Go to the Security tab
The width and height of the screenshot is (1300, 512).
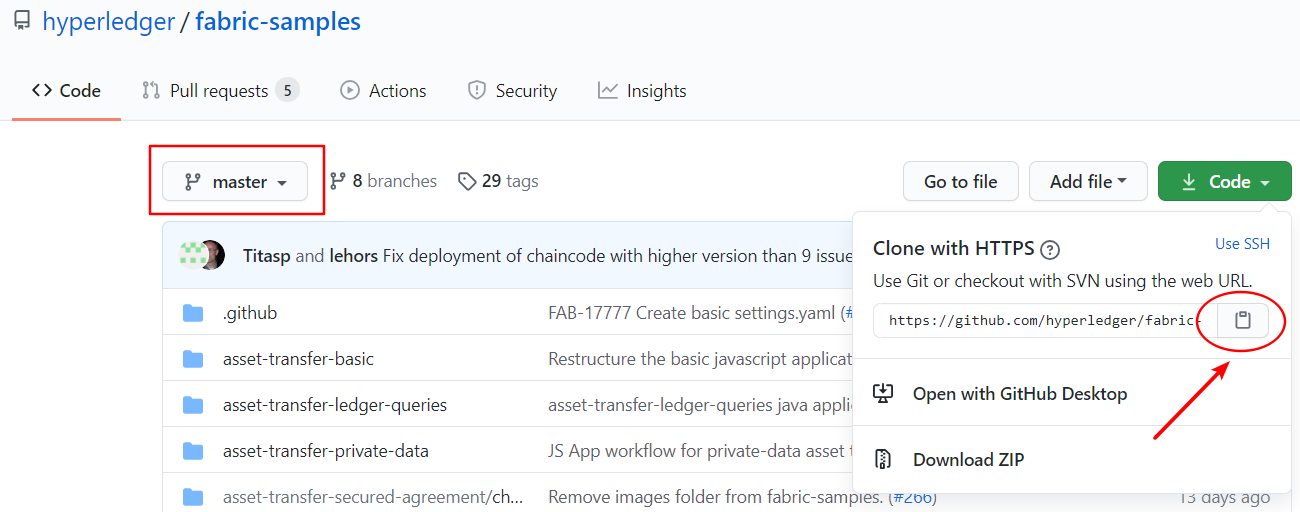(x=512, y=91)
